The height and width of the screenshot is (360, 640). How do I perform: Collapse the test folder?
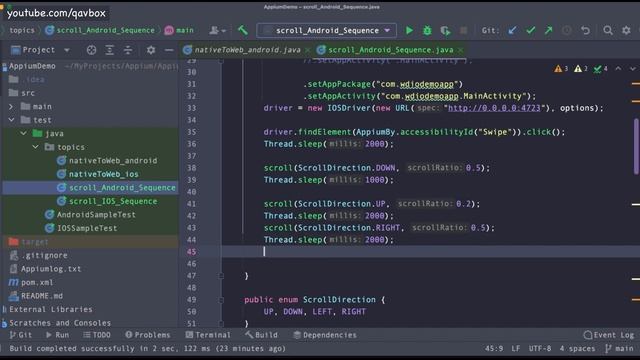point(11,120)
